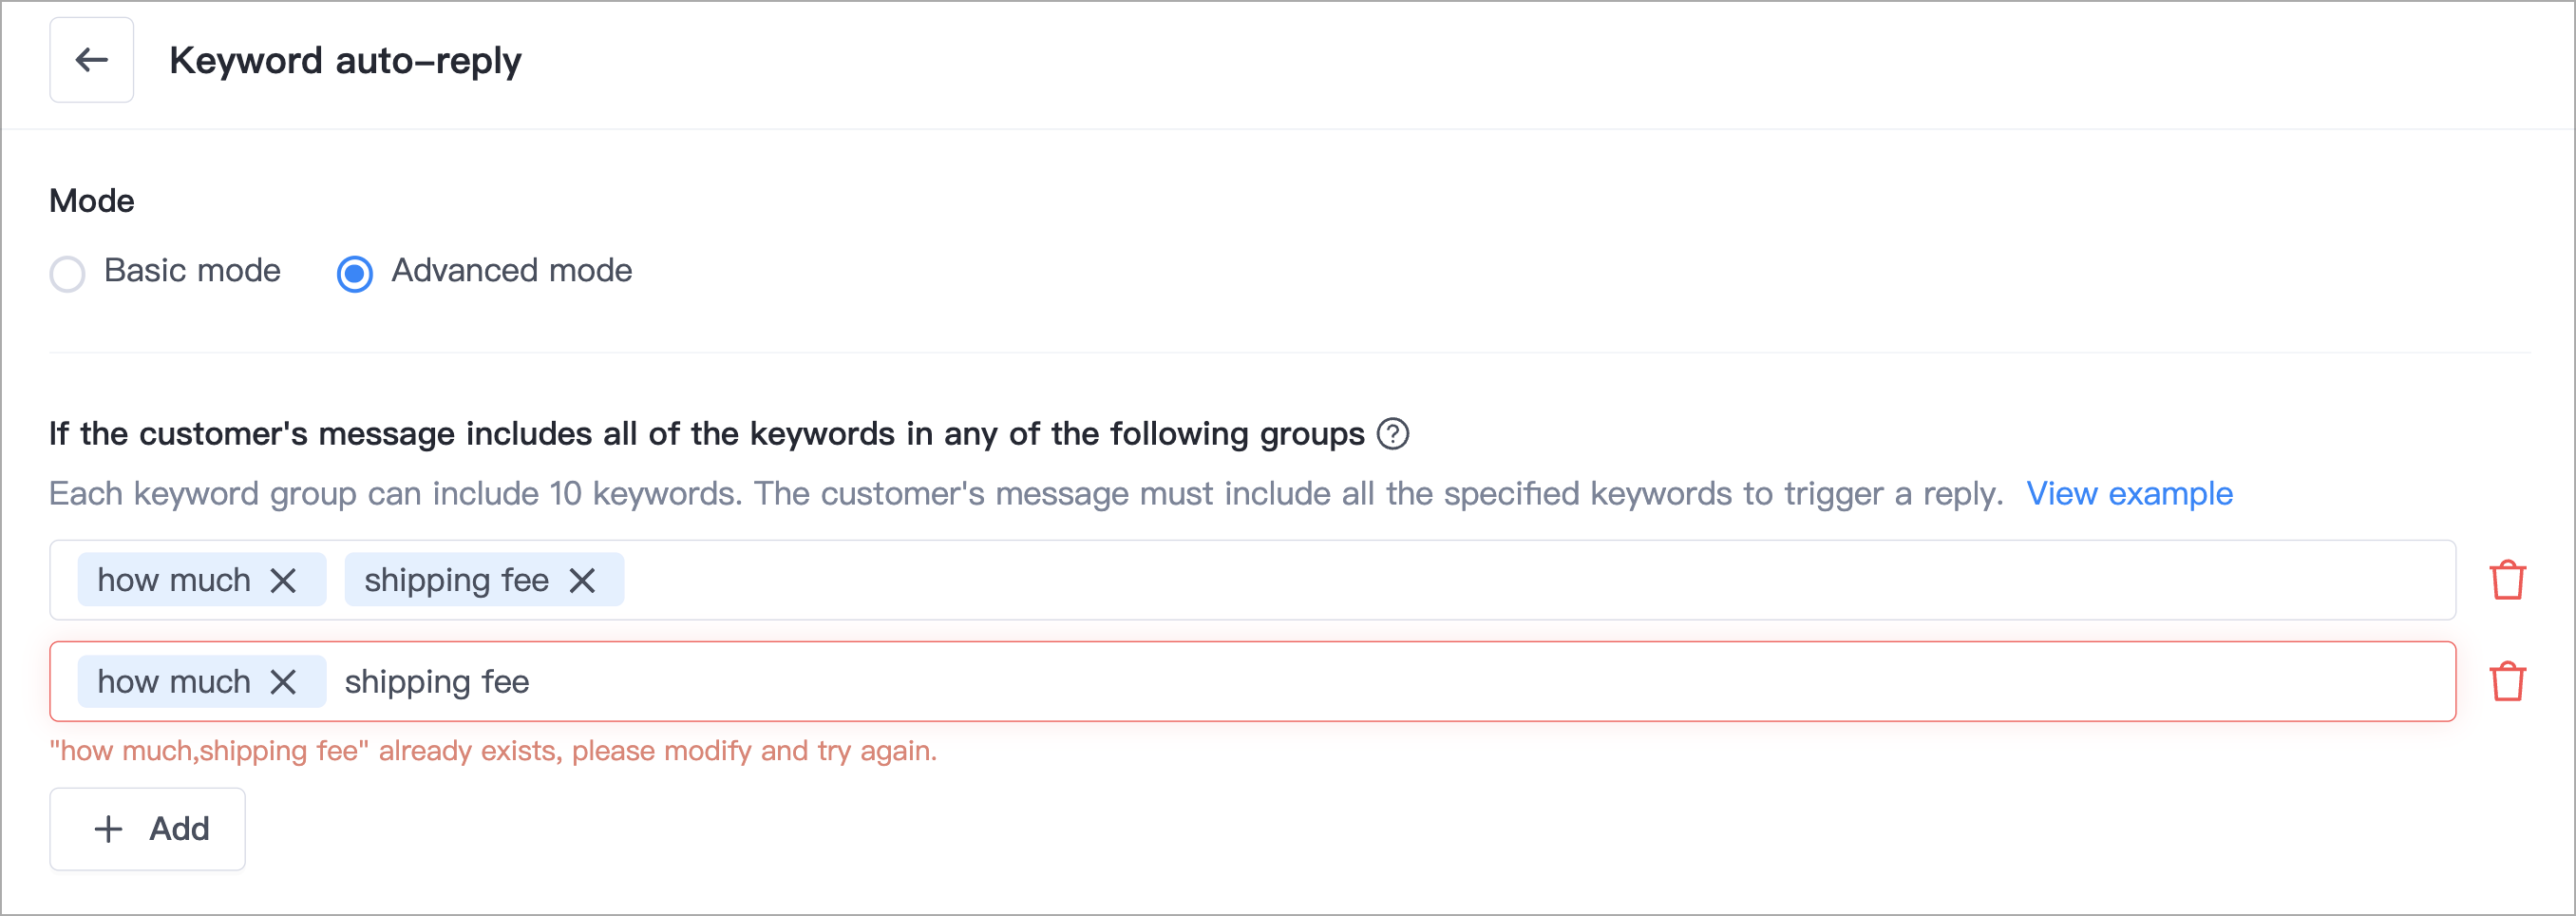This screenshot has height=916, width=2576.
Task: Remove 'shipping fee' tag from first group
Action: pyautogui.click(x=582, y=580)
